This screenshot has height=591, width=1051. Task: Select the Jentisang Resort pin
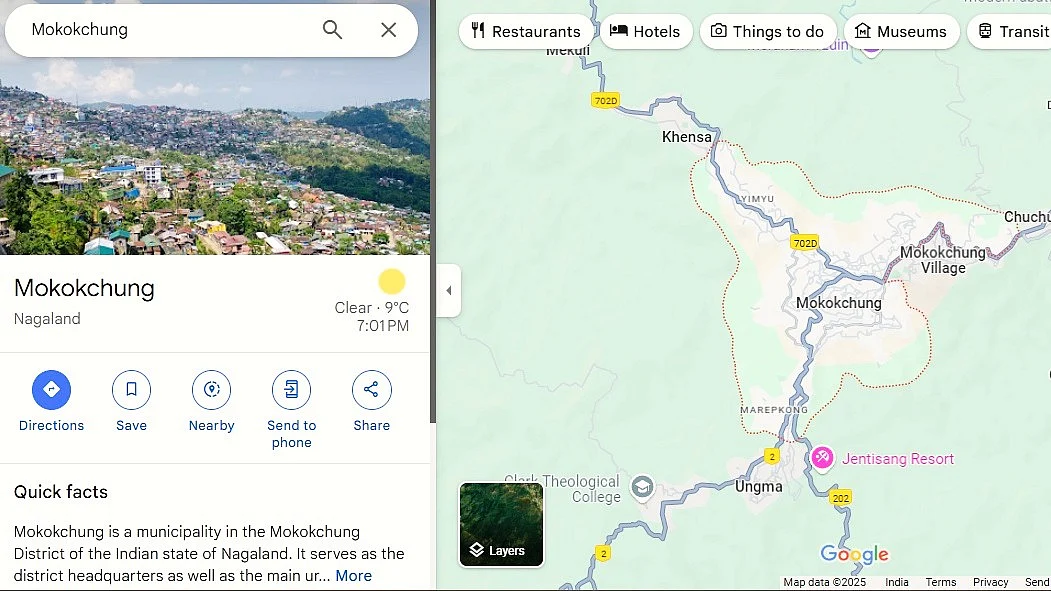point(821,458)
